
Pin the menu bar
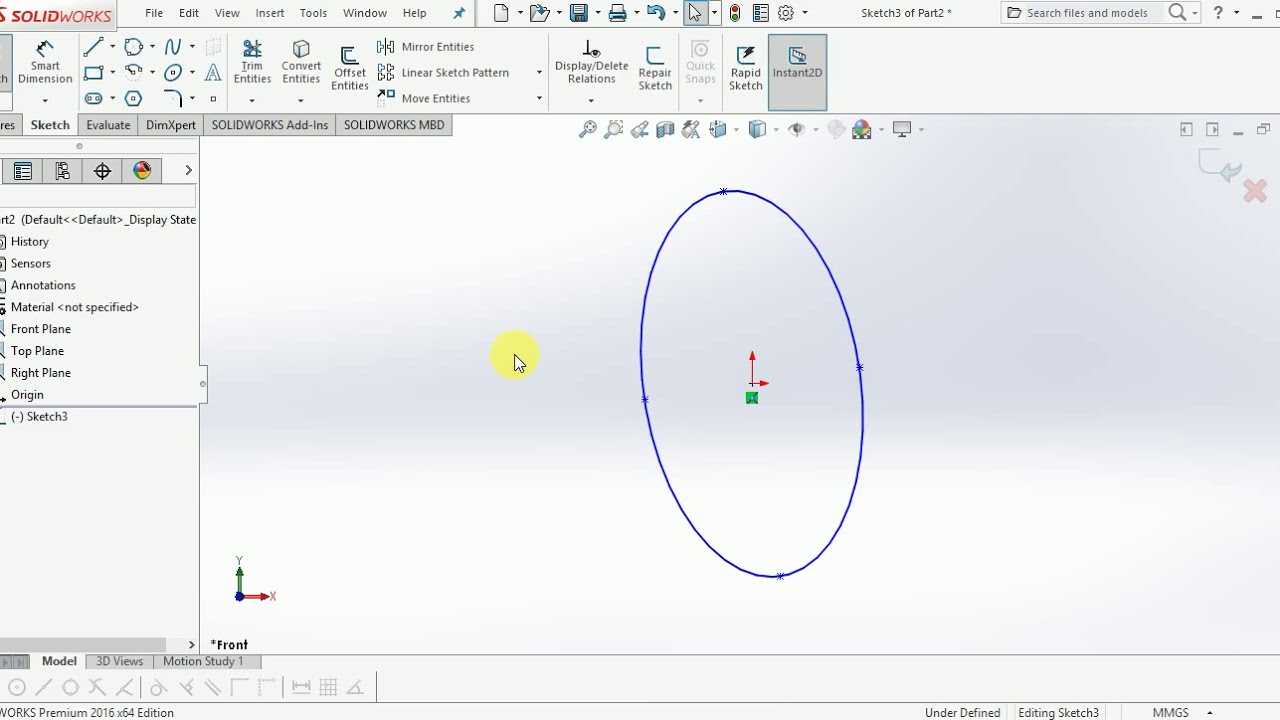coord(459,13)
